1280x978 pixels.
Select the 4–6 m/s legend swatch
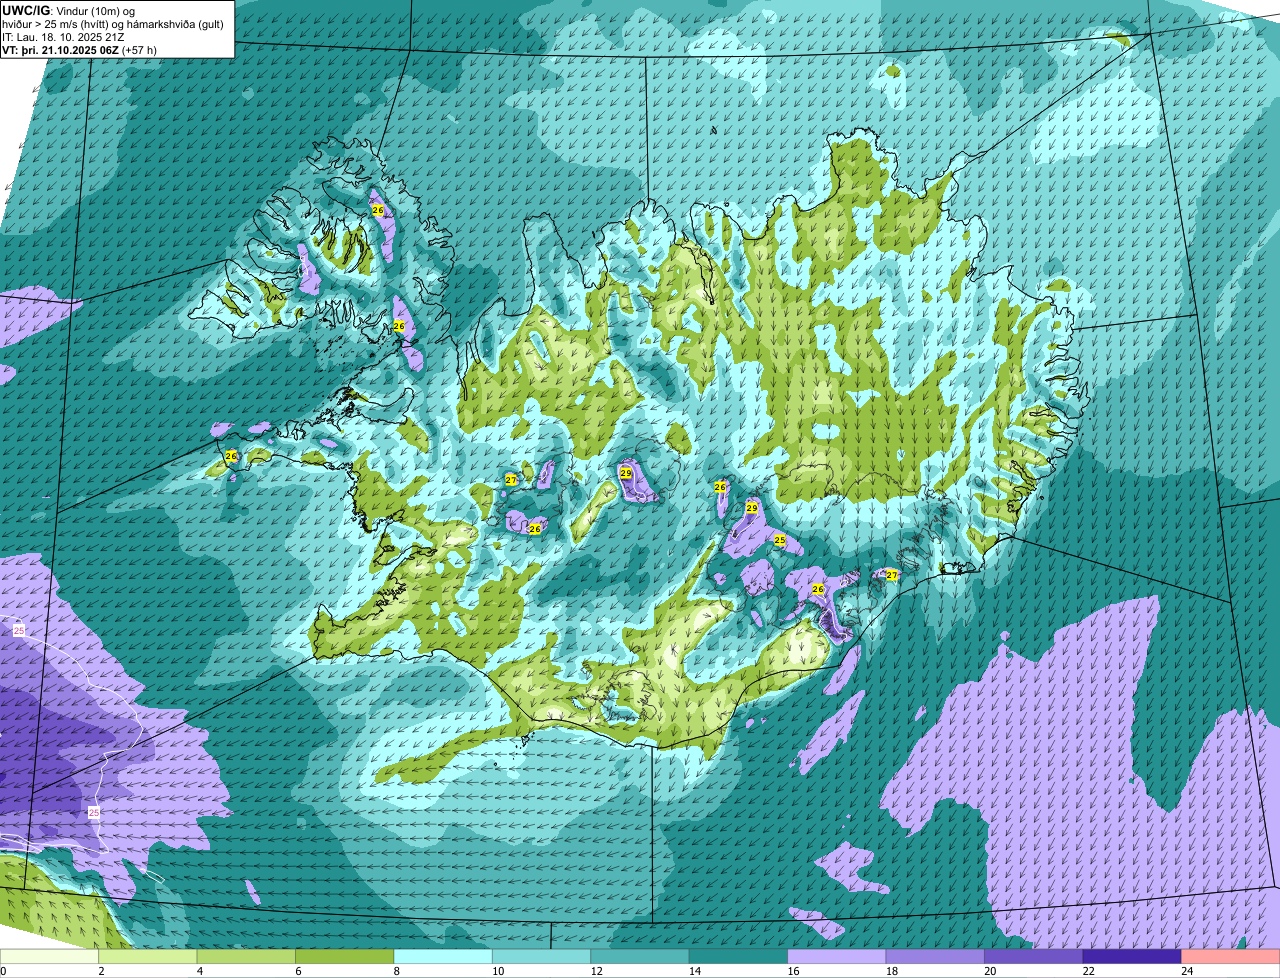tap(246, 956)
